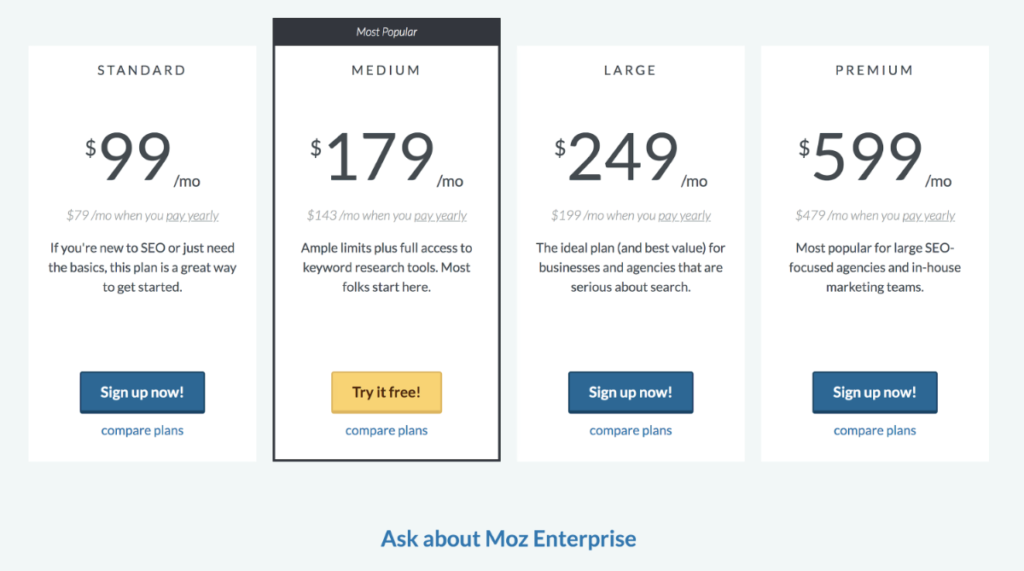The height and width of the screenshot is (571, 1024).
Task: Select the MEDIUM plan heading
Action: point(387,70)
